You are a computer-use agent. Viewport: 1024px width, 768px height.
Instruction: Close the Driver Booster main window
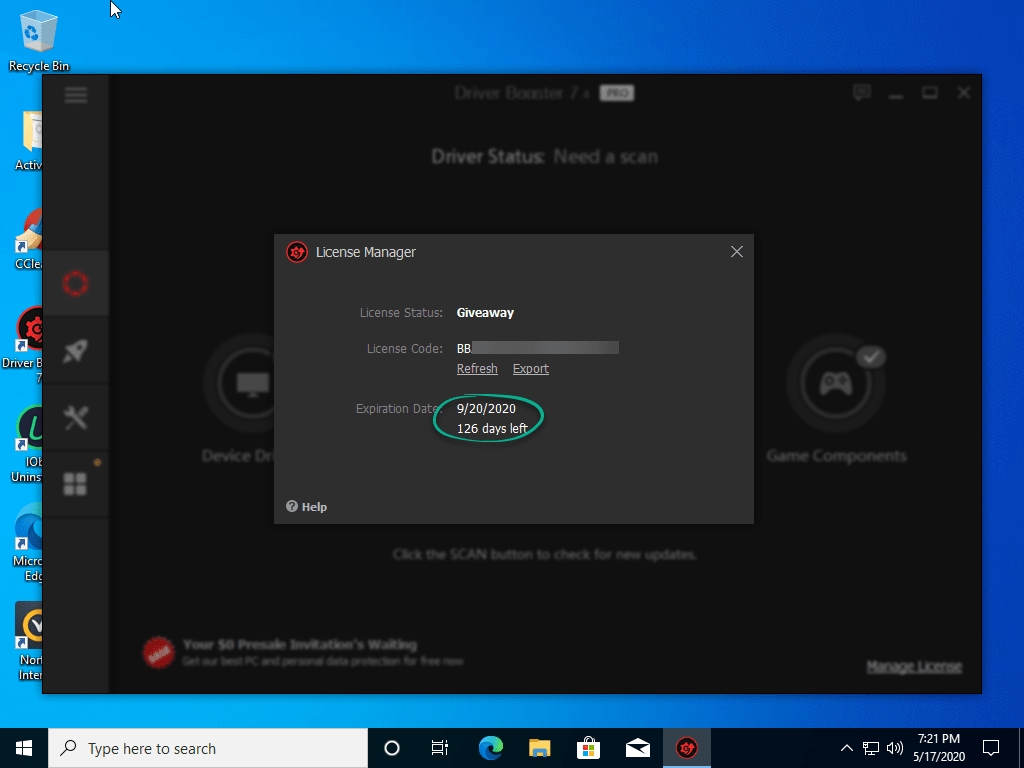coord(964,93)
